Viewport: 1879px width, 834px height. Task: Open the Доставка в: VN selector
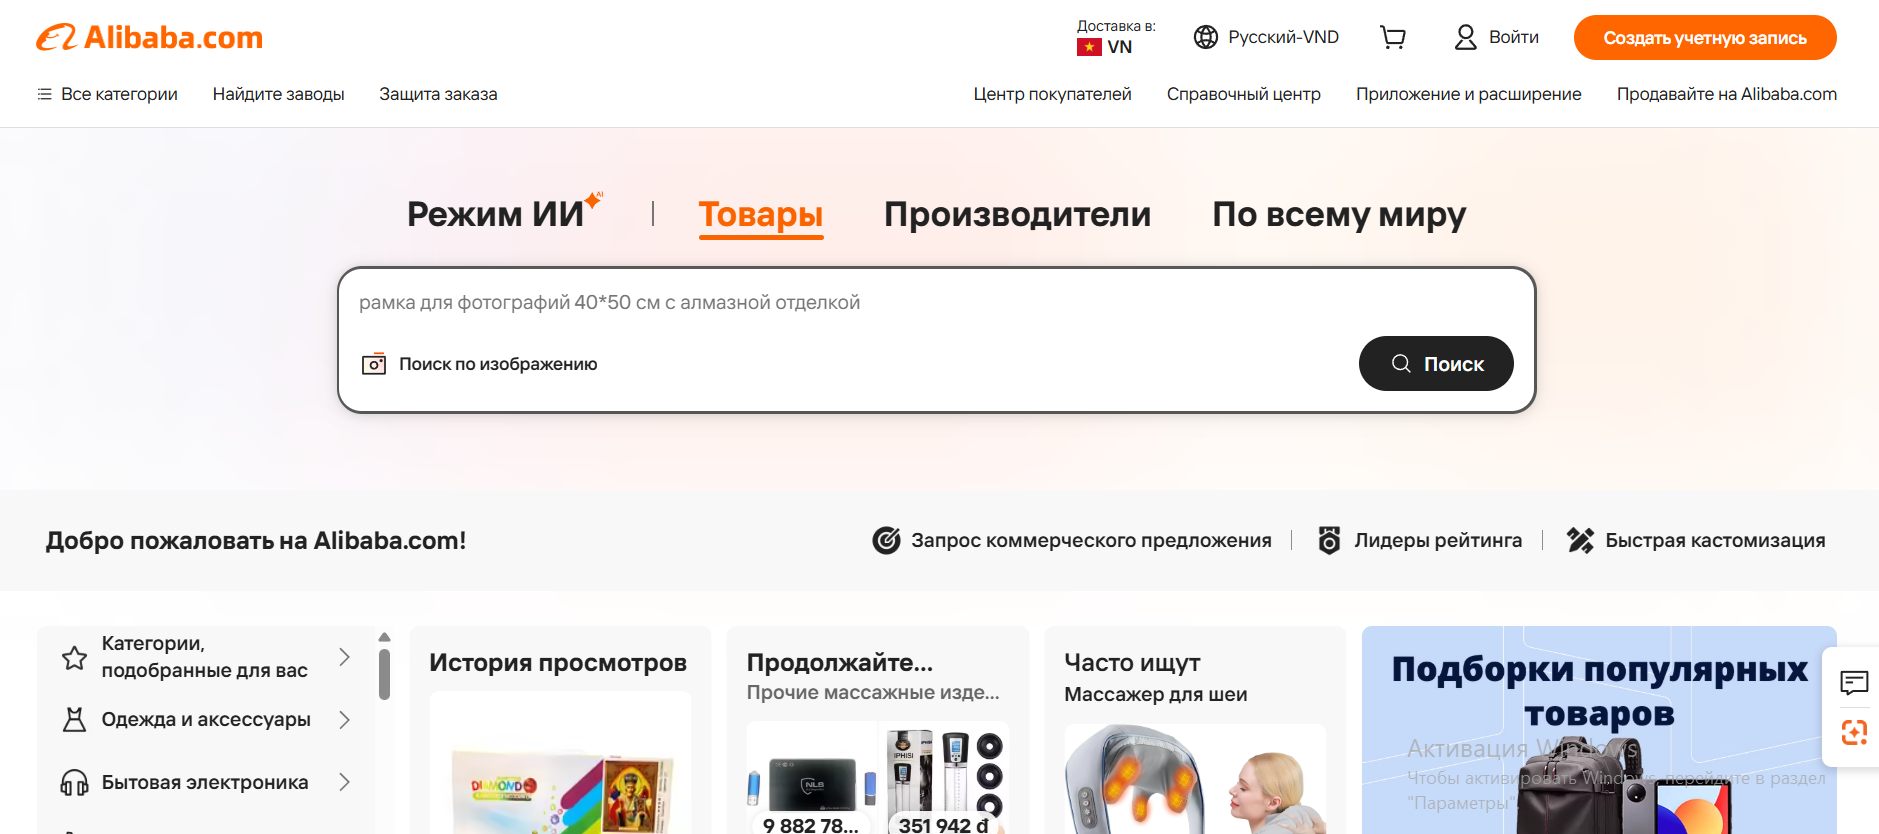tap(1116, 37)
